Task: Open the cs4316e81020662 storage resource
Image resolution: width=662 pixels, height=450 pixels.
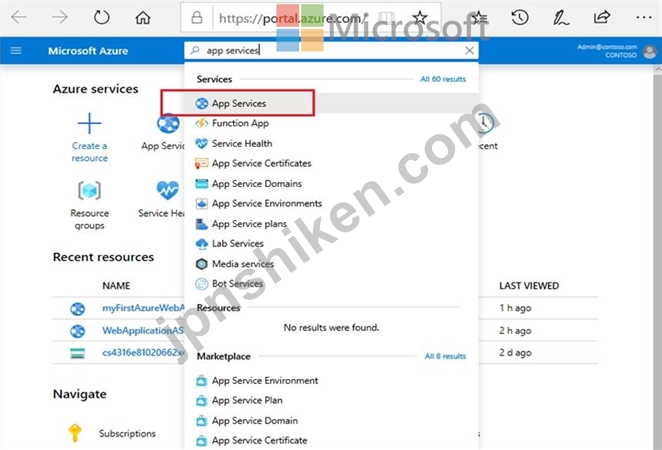Action: click(x=143, y=352)
